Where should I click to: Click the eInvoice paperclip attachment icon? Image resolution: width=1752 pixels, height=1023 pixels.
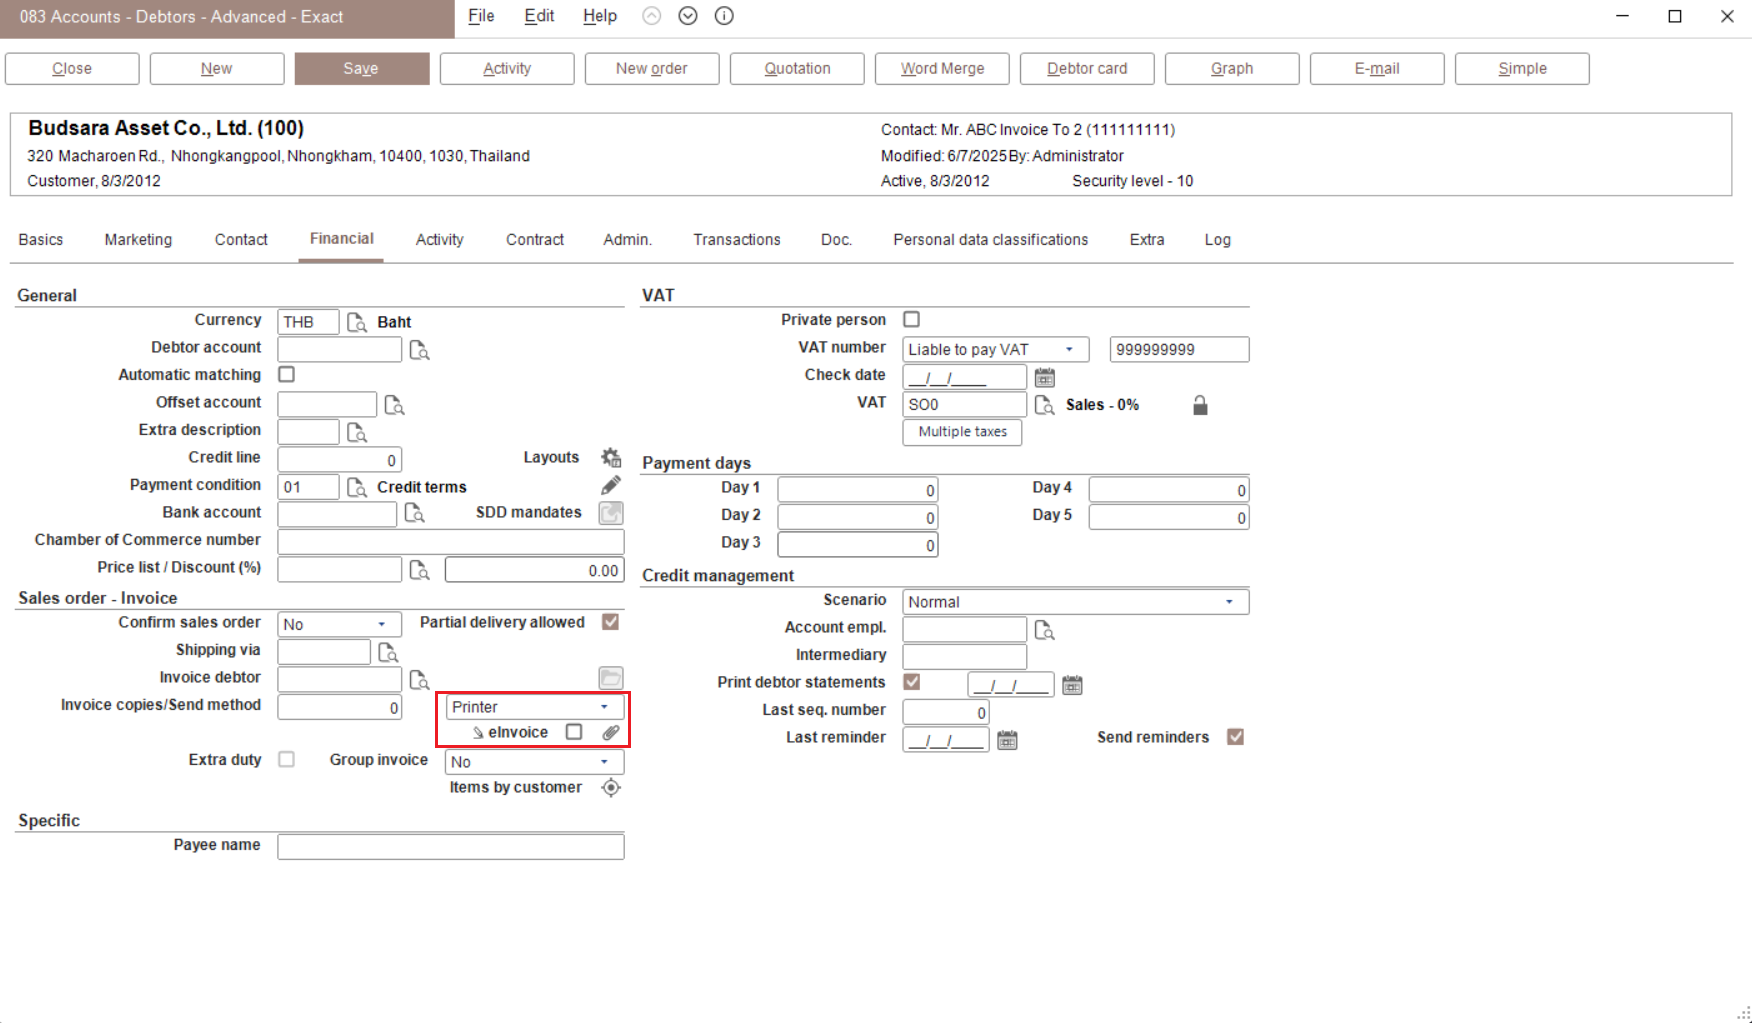(x=610, y=732)
